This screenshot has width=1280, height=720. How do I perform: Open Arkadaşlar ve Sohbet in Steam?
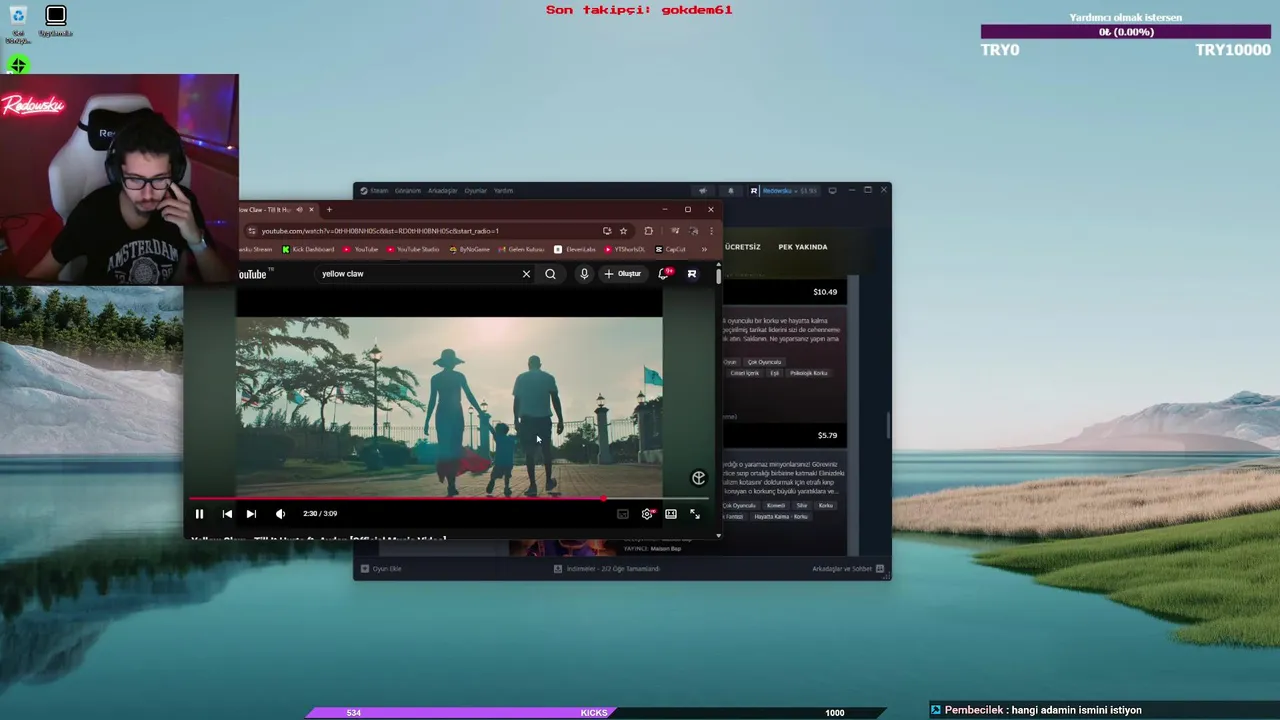coord(848,569)
